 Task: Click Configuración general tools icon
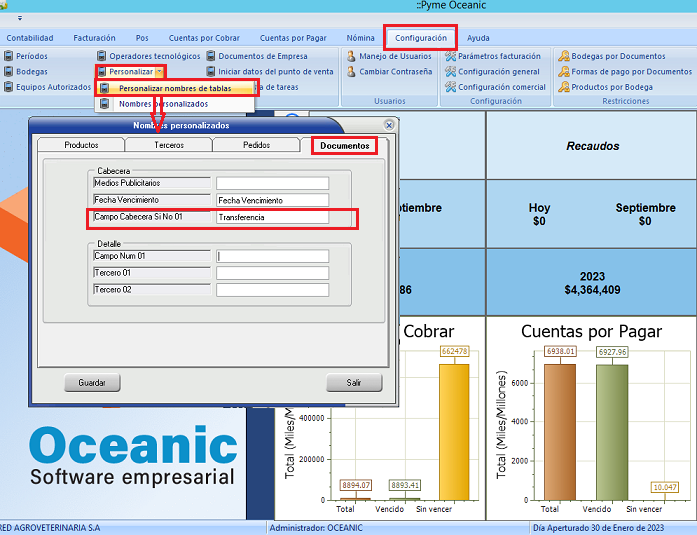tap(450, 72)
